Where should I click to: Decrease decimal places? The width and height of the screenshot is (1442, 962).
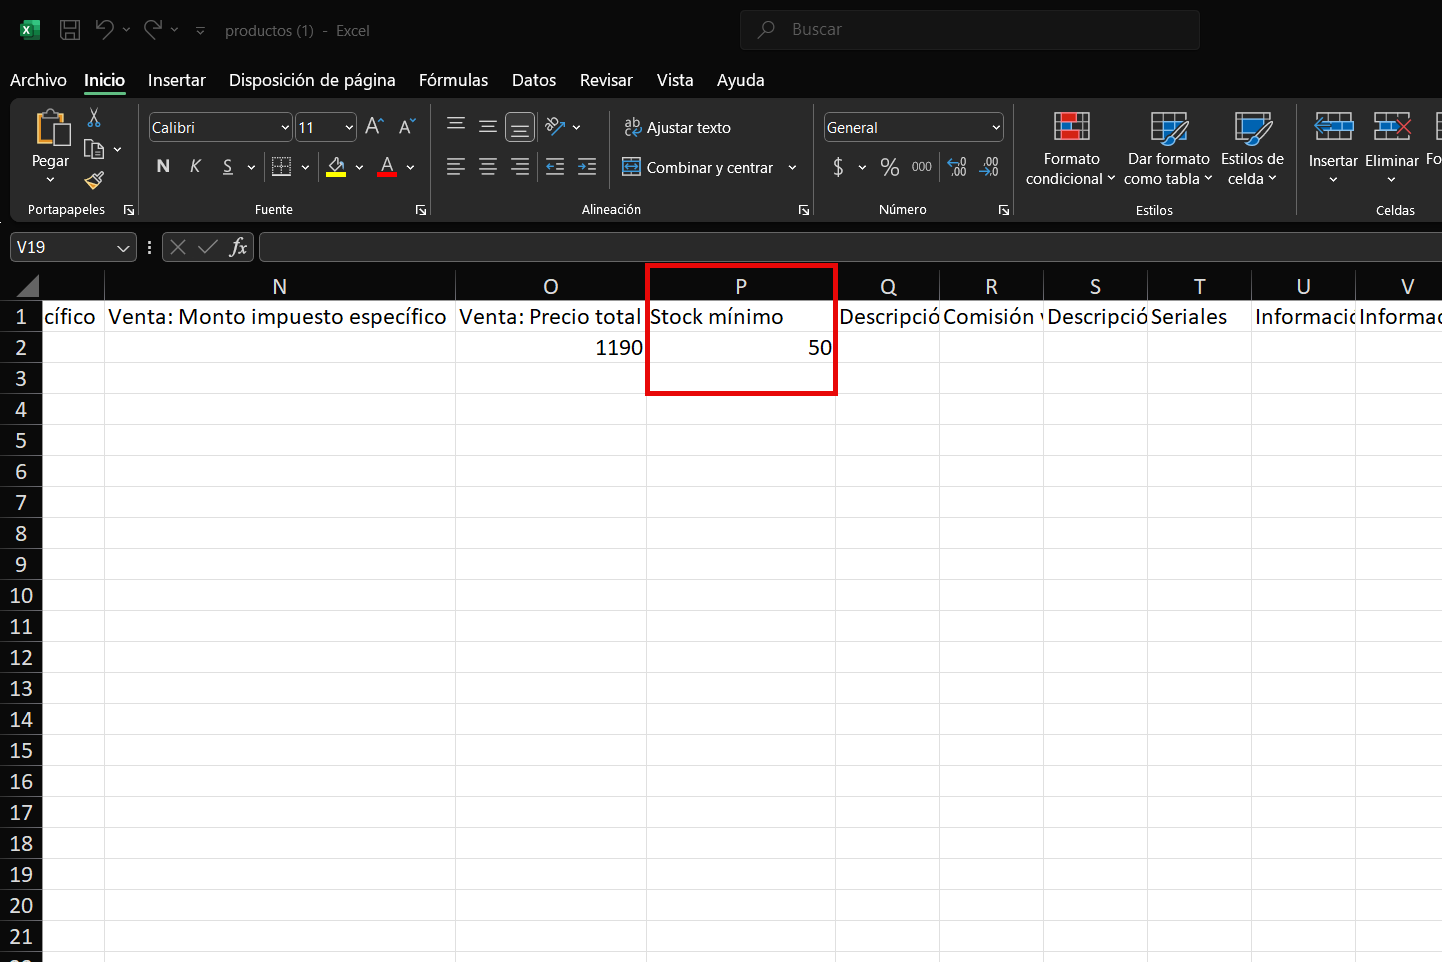coord(989,167)
